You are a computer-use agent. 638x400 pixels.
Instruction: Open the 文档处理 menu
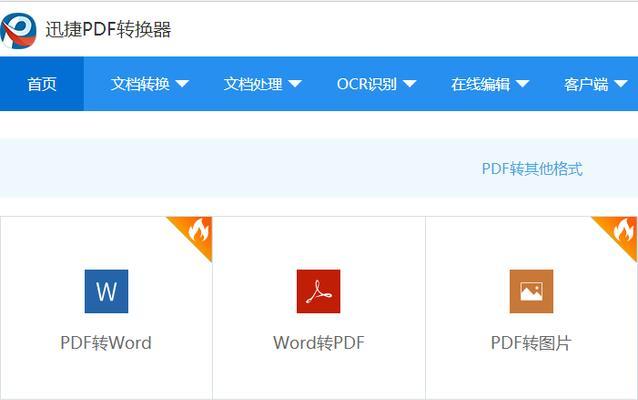253,84
